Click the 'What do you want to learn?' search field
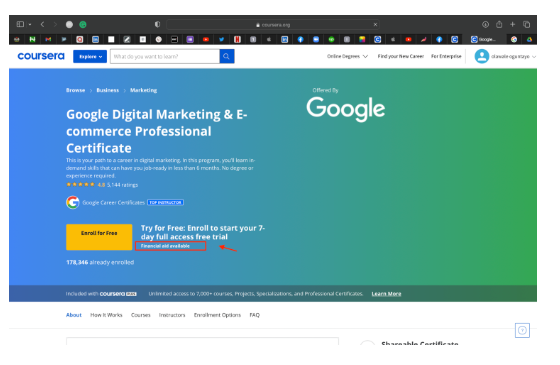 coord(165,56)
